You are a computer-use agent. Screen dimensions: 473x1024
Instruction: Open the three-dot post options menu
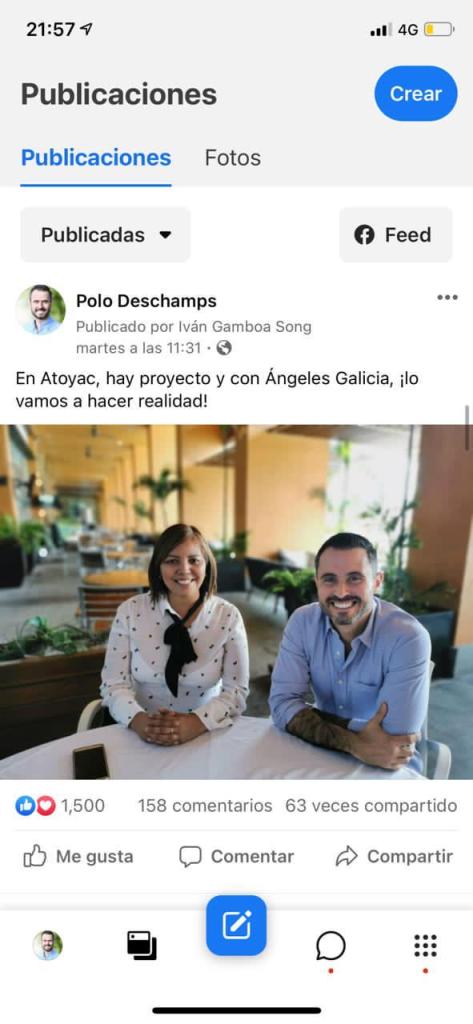pyautogui.click(x=447, y=298)
